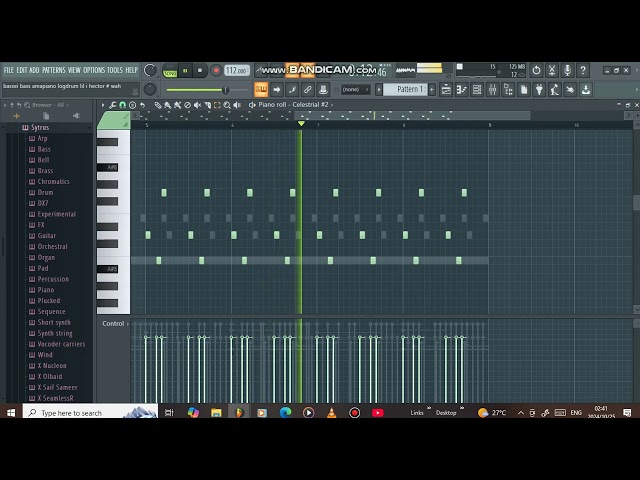
Task: Open the Pattern 1 selector
Action: click(405, 89)
